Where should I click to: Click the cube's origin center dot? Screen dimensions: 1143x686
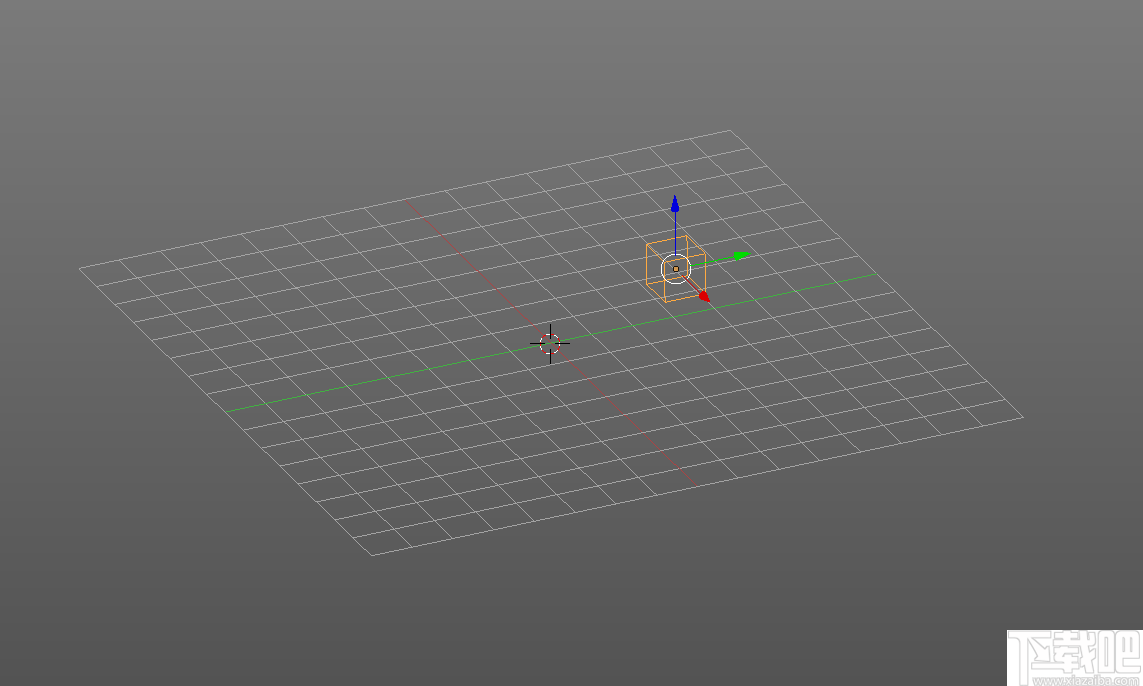click(x=675, y=267)
